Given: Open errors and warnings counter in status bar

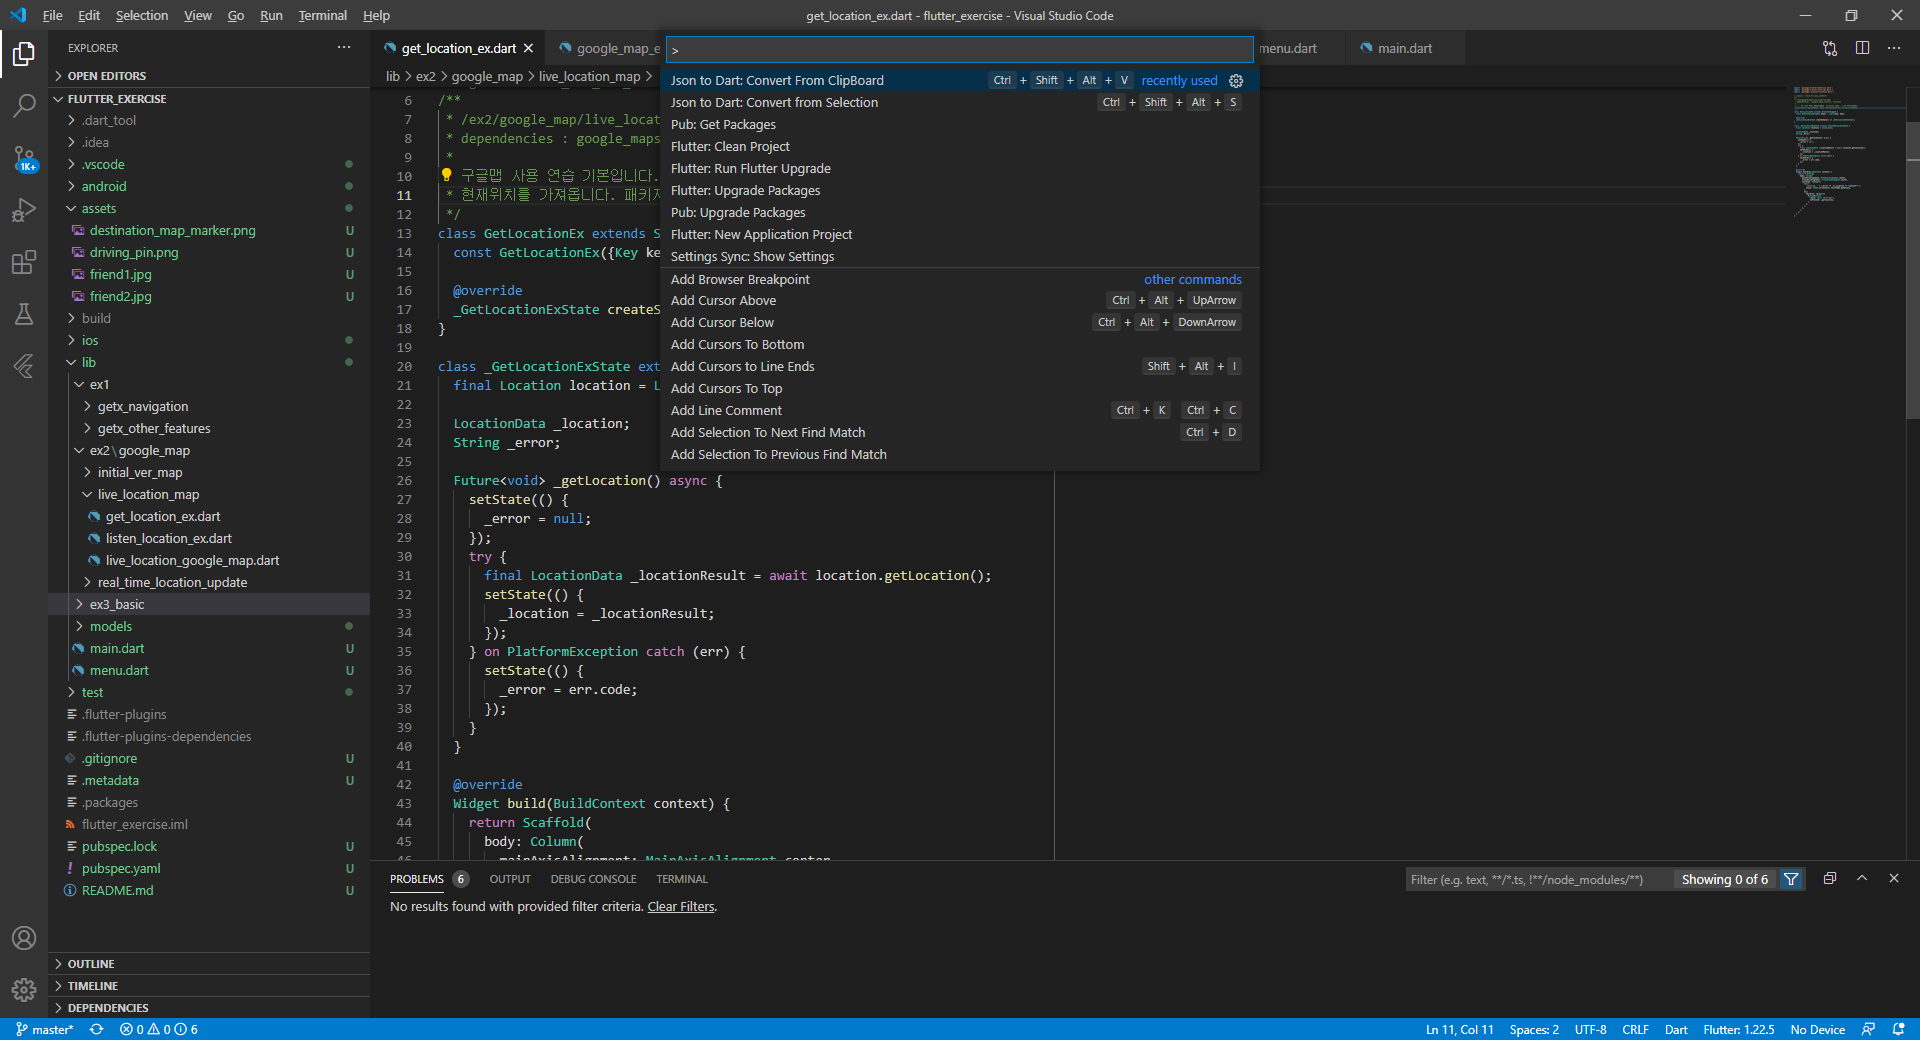Looking at the screenshot, I should click(159, 1029).
